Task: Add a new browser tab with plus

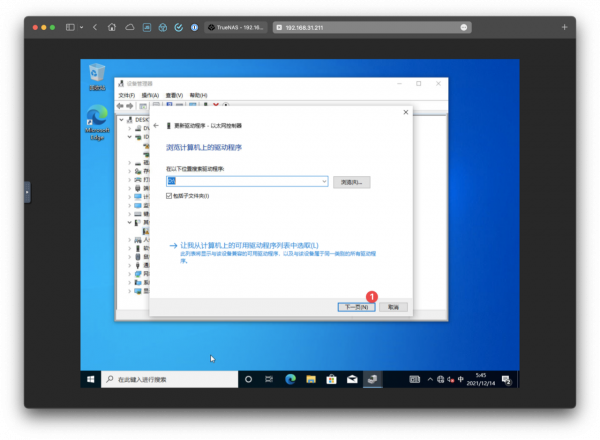Action: click(x=564, y=27)
